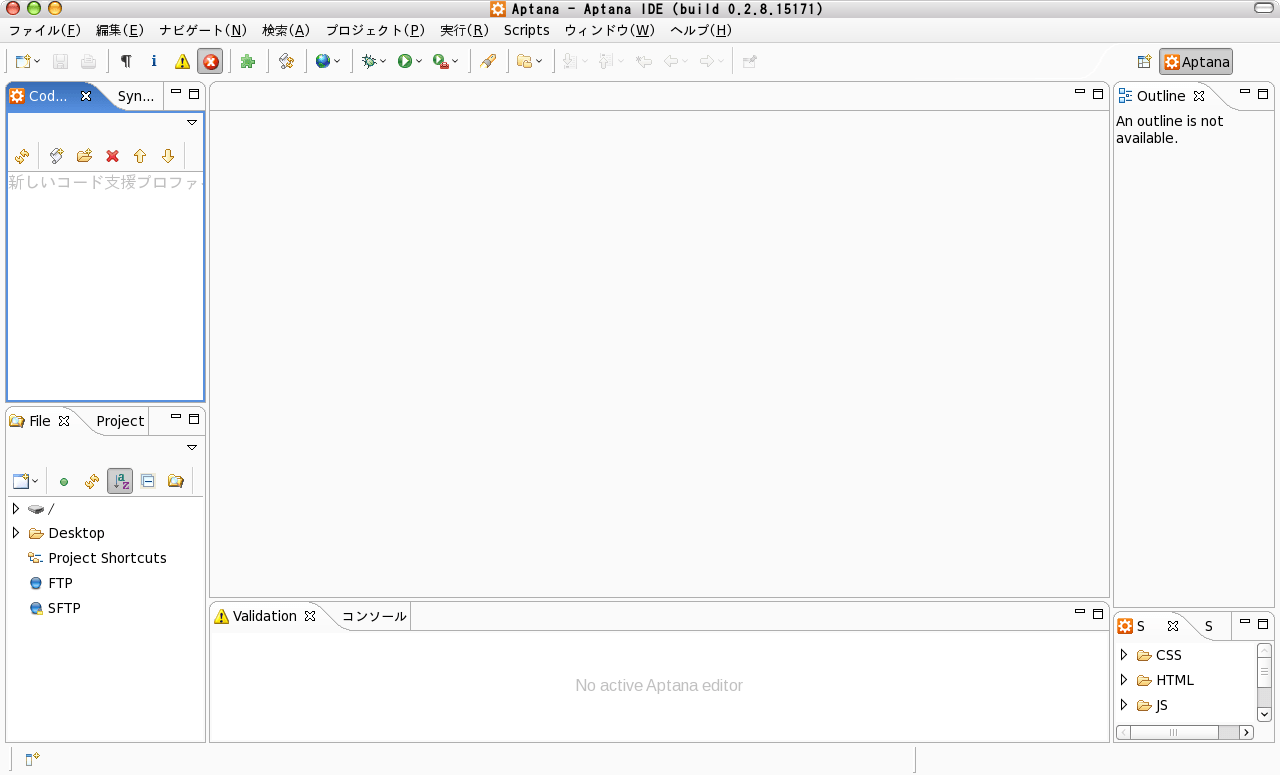This screenshot has height=775, width=1280.
Task: Click open-folder icon in Code Assist panel
Action: coord(85,156)
